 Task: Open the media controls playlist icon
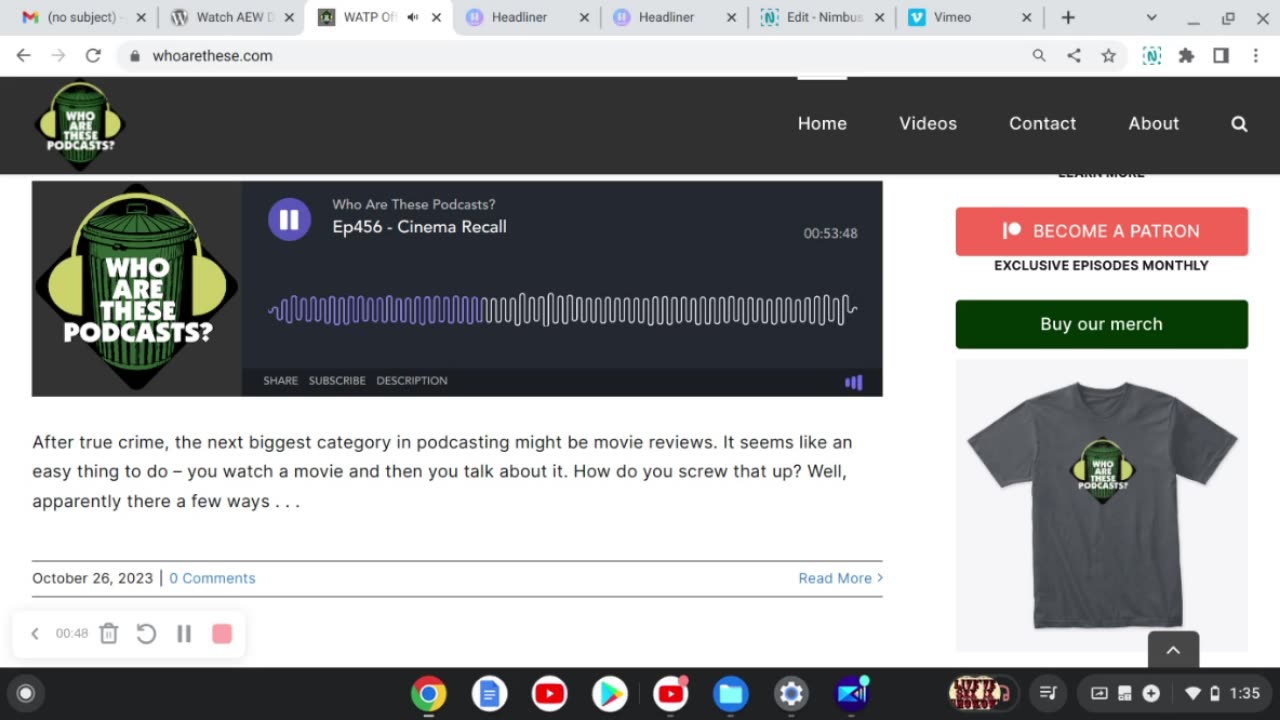(1048, 693)
